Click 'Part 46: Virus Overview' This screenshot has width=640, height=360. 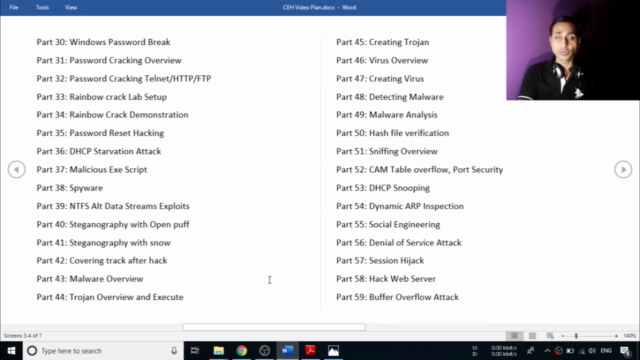coord(382,60)
